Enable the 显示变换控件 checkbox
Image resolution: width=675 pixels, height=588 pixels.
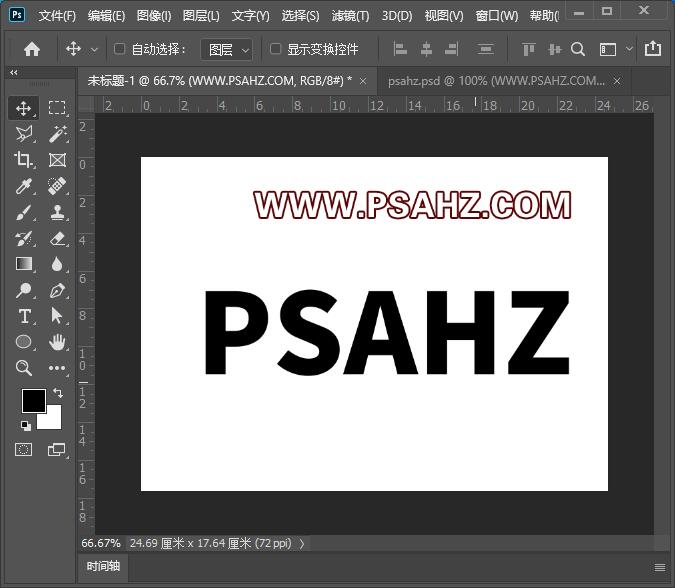tap(276, 49)
